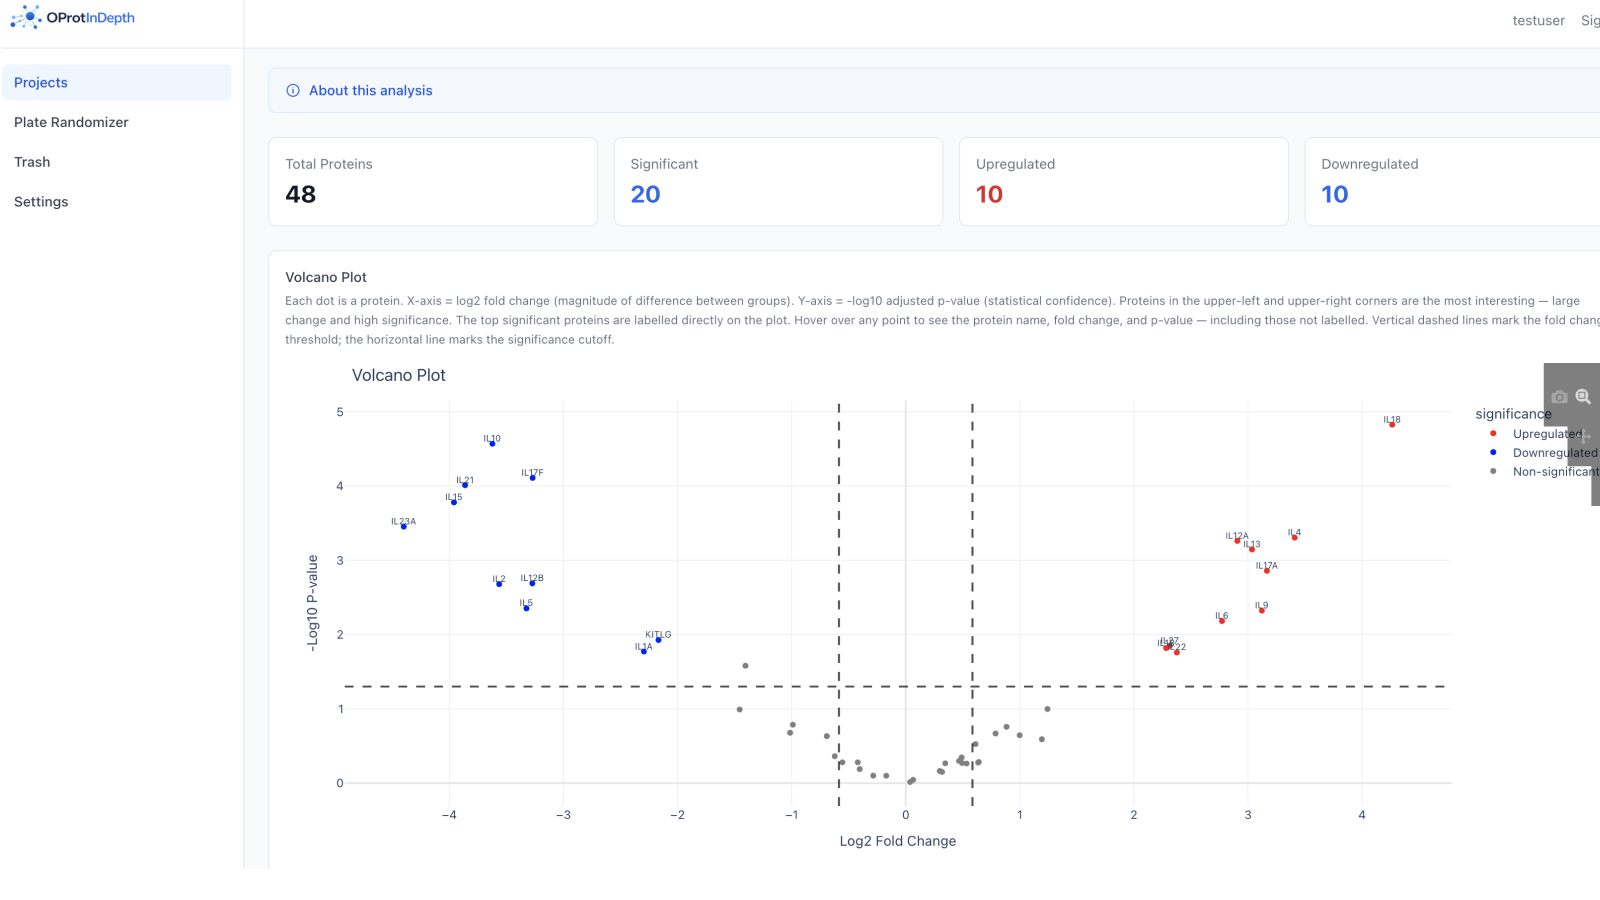1600x900 pixels.
Task: Click the info icon beside About this analysis
Action: (x=291, y=90)
